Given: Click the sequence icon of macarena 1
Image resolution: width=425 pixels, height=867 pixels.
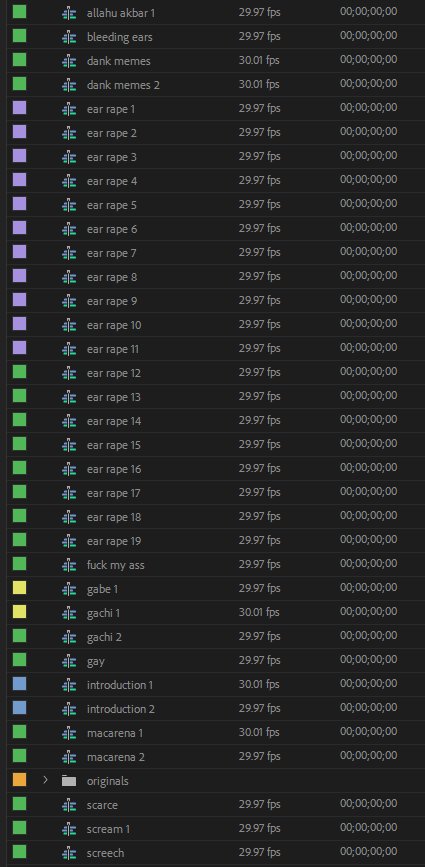Looking at the screenshot, I should point(69,733).
